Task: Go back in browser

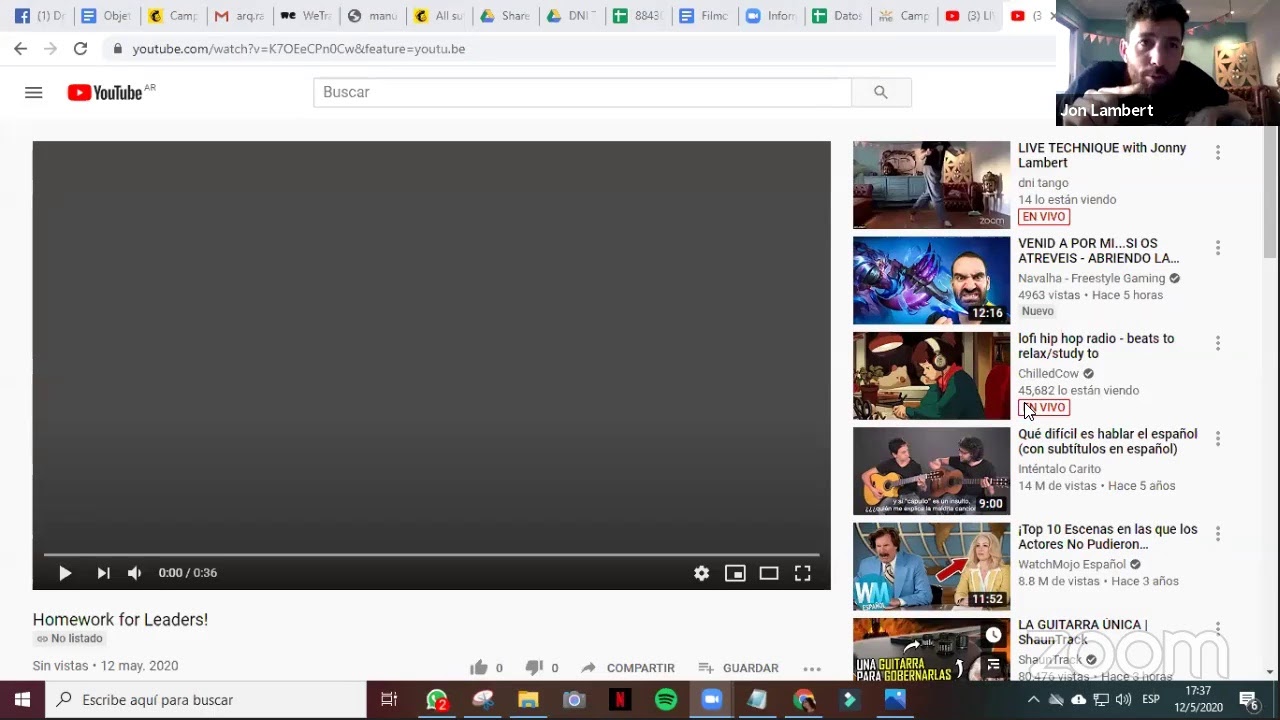Action: coord(20,48)
